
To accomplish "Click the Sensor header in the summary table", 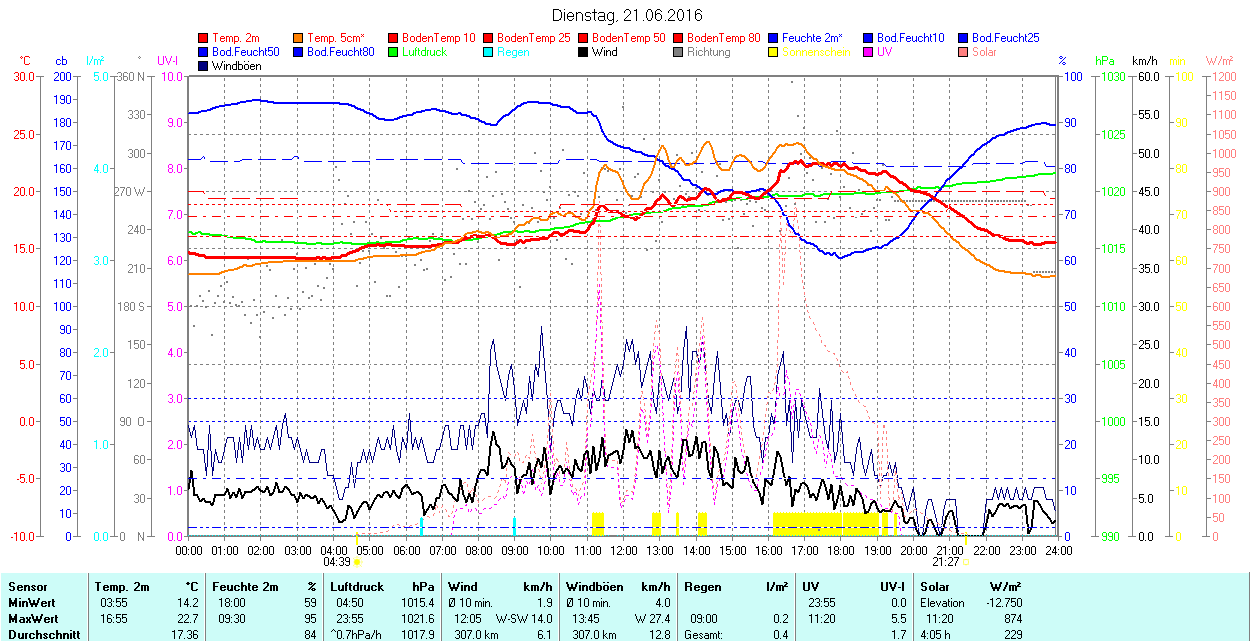I will (x=27, y=587).
